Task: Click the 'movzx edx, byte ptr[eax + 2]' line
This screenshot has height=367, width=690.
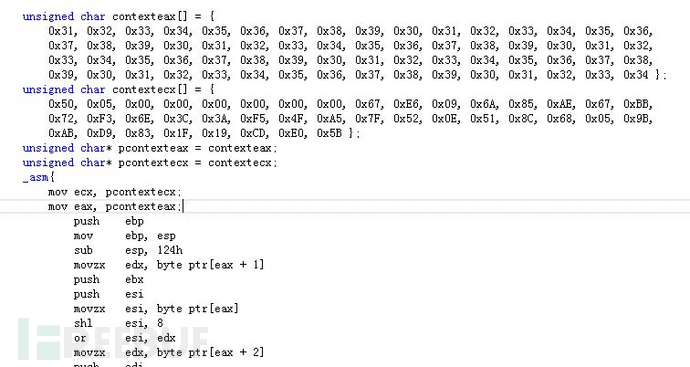Action: pos(169,352)
